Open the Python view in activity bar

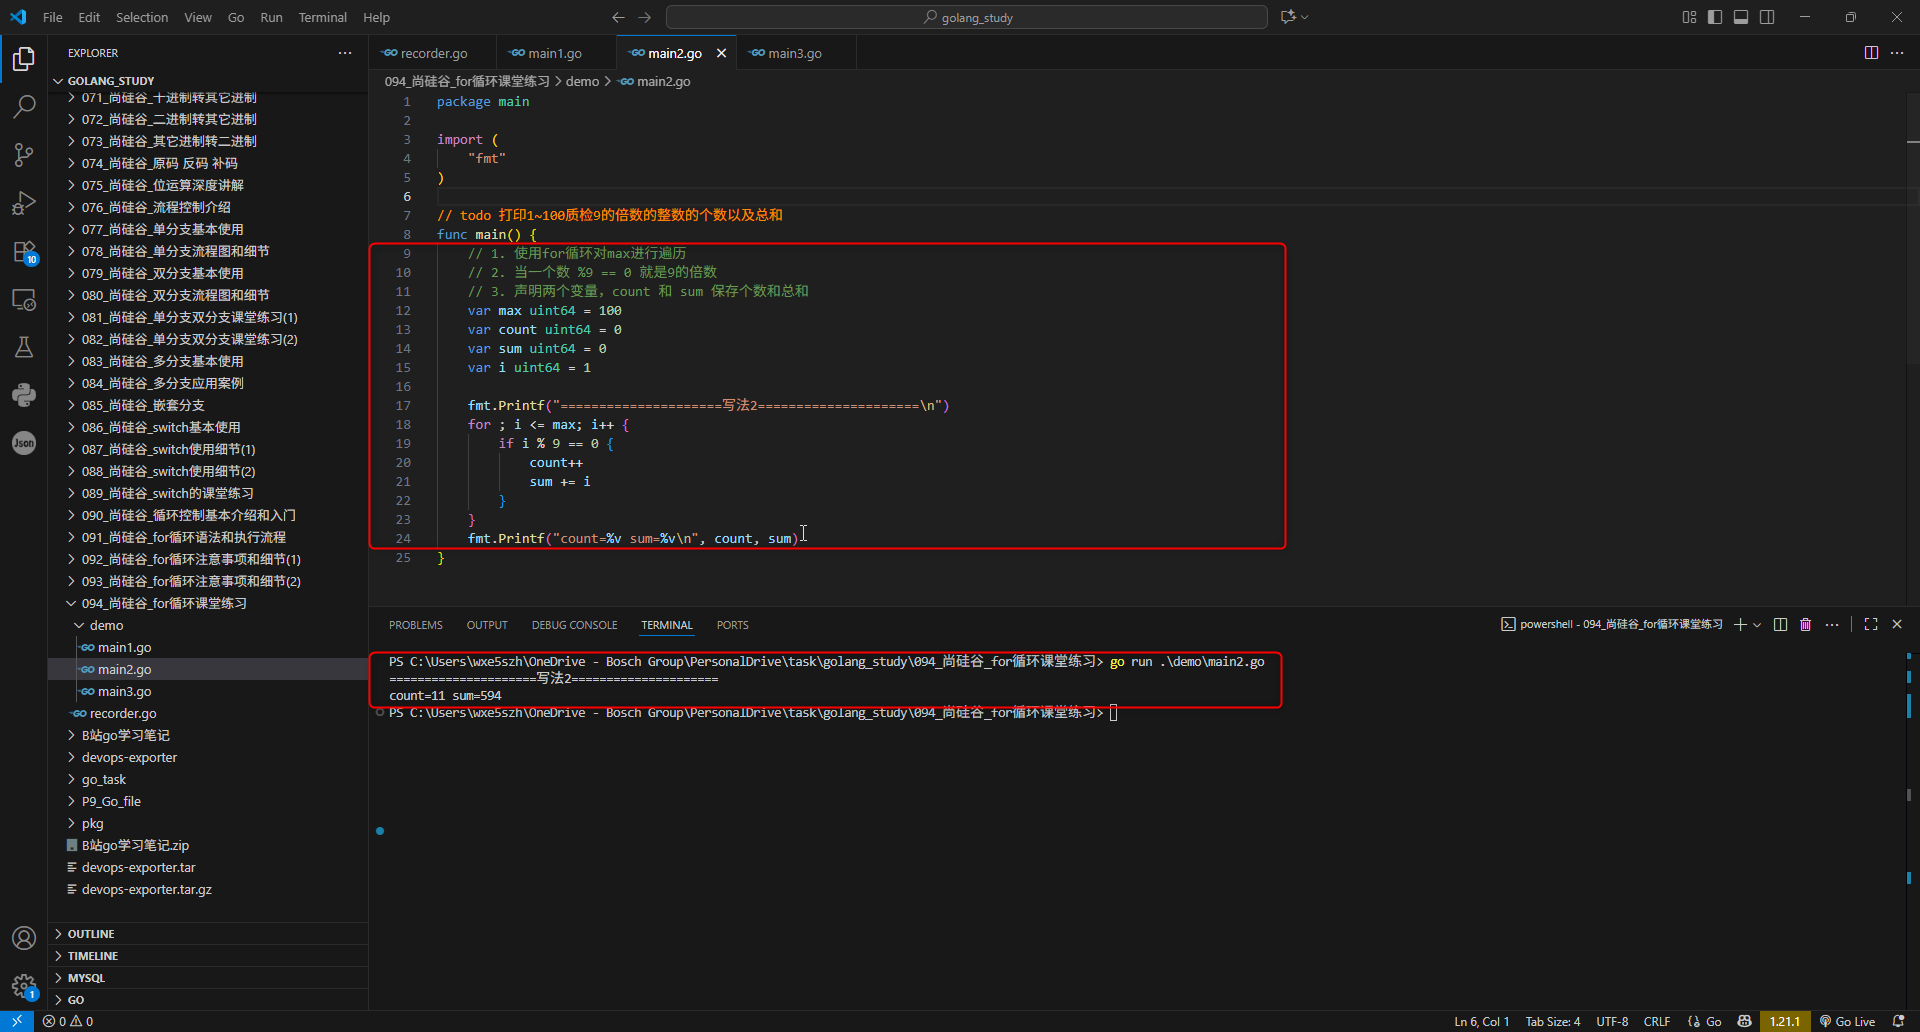pyautogui.click(x=24, y=395)
